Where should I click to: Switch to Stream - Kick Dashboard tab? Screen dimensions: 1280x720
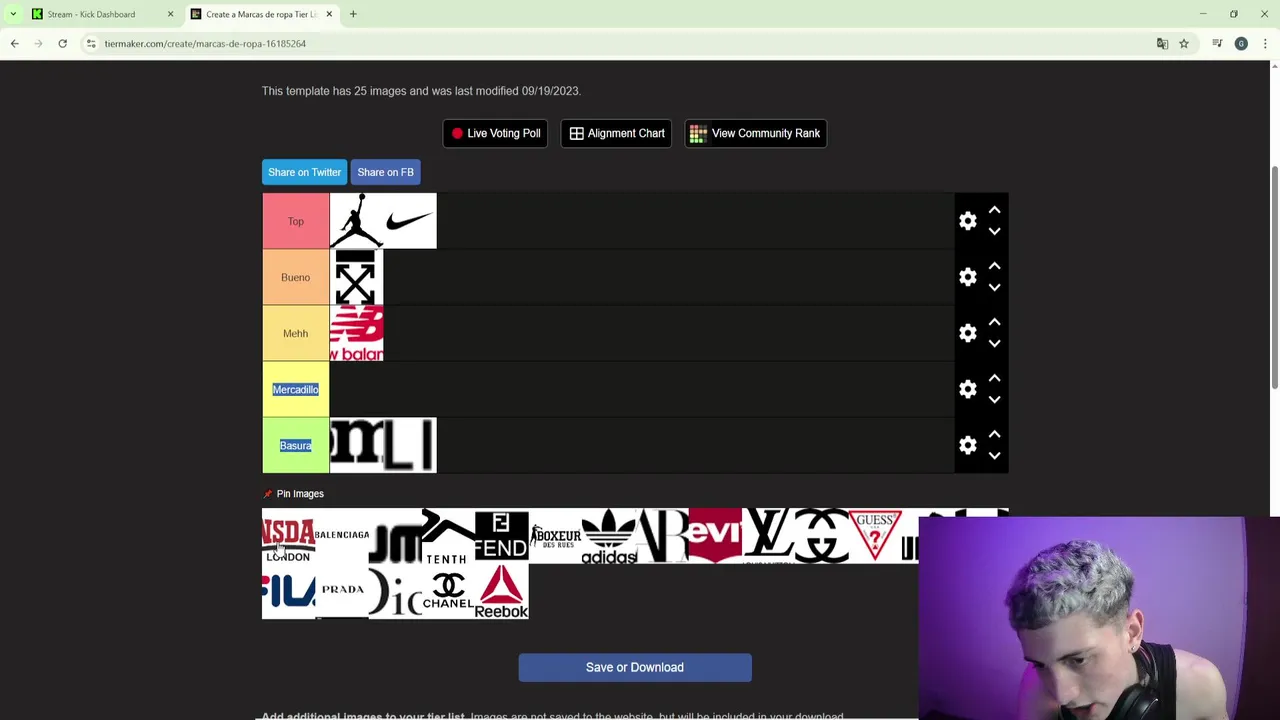[x=100, y=14]
